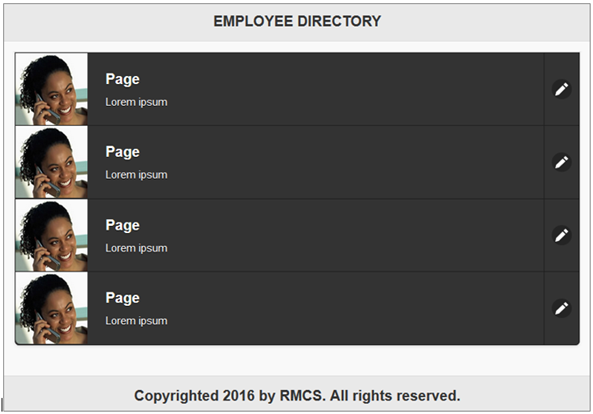Click the Copyrighted 2016 by RMCS footer text
This screenshot has height=414, width=593.
(297, 396)
